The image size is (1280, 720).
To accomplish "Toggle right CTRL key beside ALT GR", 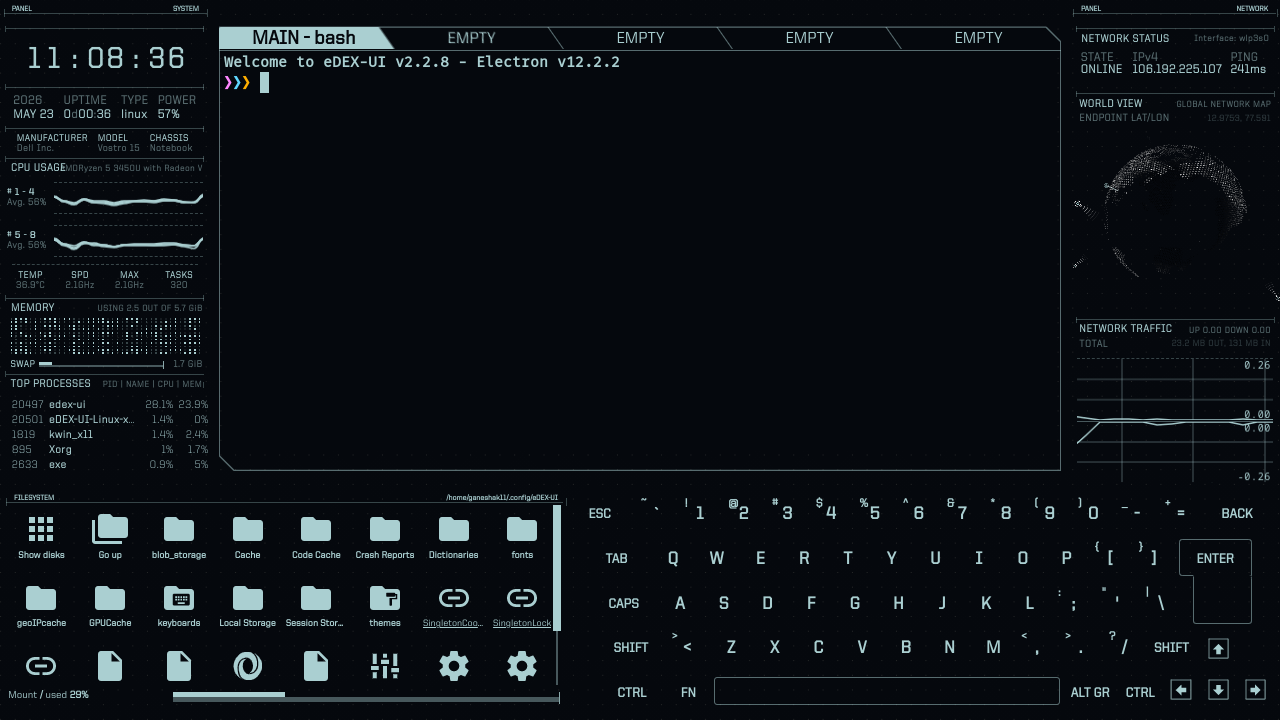I will 1140,692.
